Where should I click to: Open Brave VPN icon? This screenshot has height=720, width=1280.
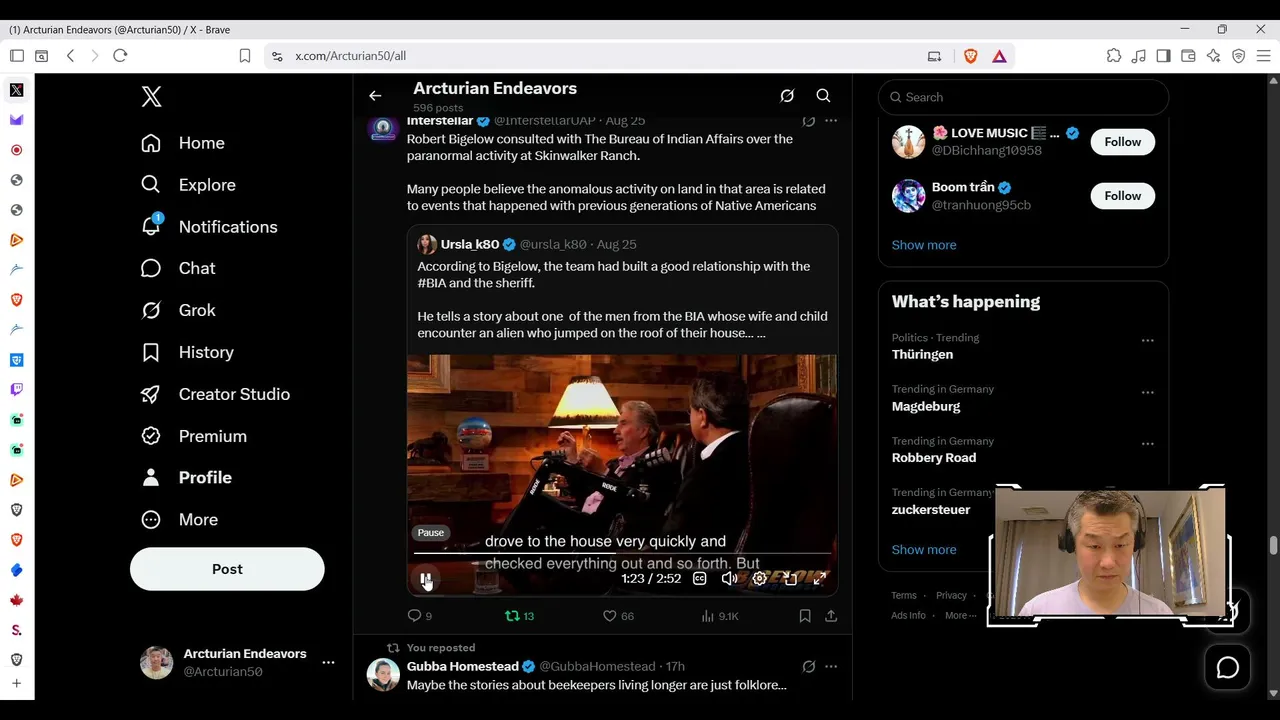point(1239,56)
